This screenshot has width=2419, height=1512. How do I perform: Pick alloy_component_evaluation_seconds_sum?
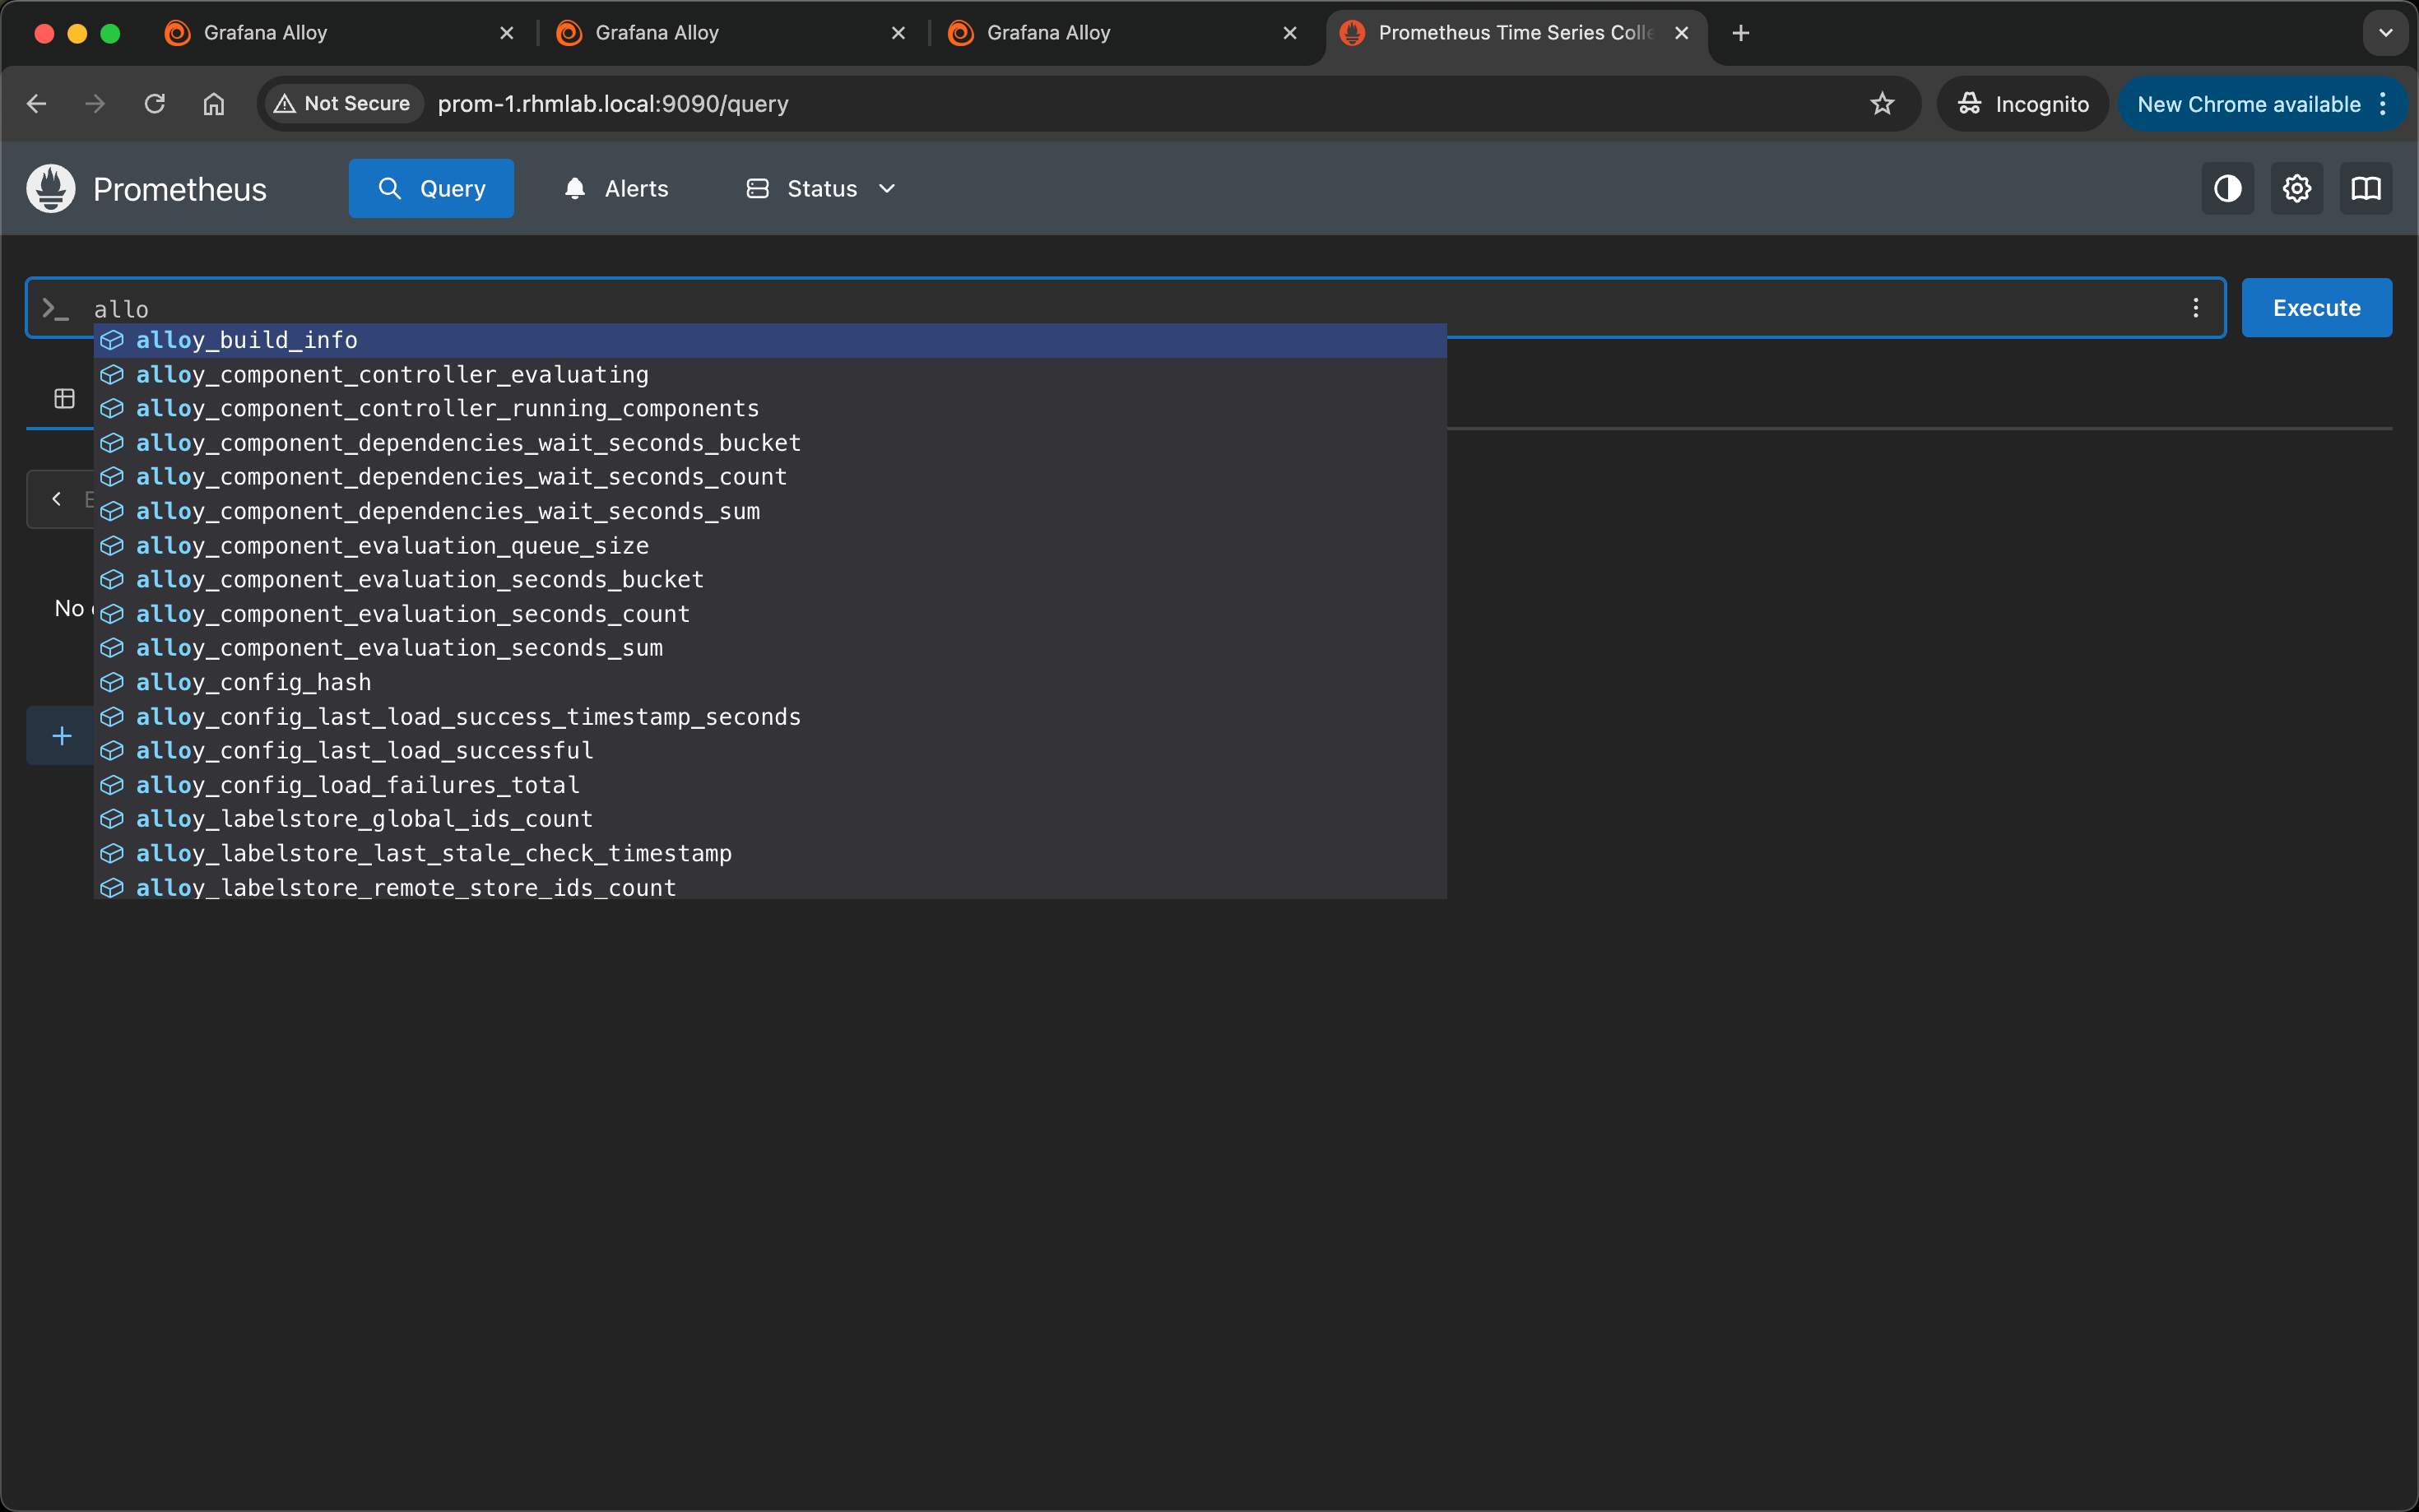pos(770,647)
